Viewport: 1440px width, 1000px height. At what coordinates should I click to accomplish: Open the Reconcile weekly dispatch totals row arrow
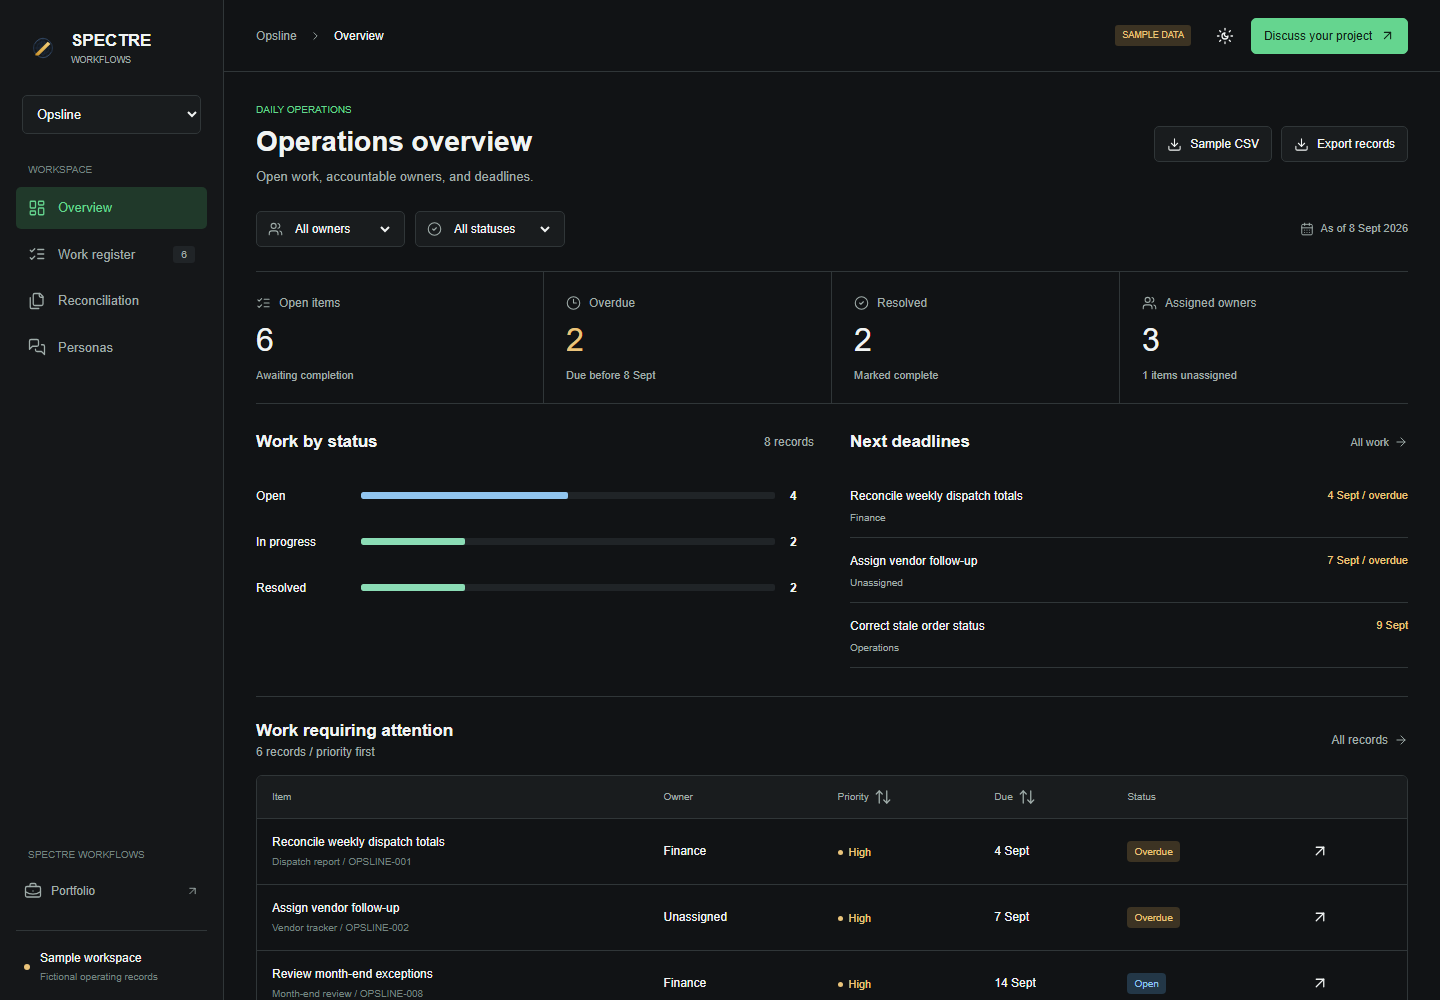point(1320,851)
